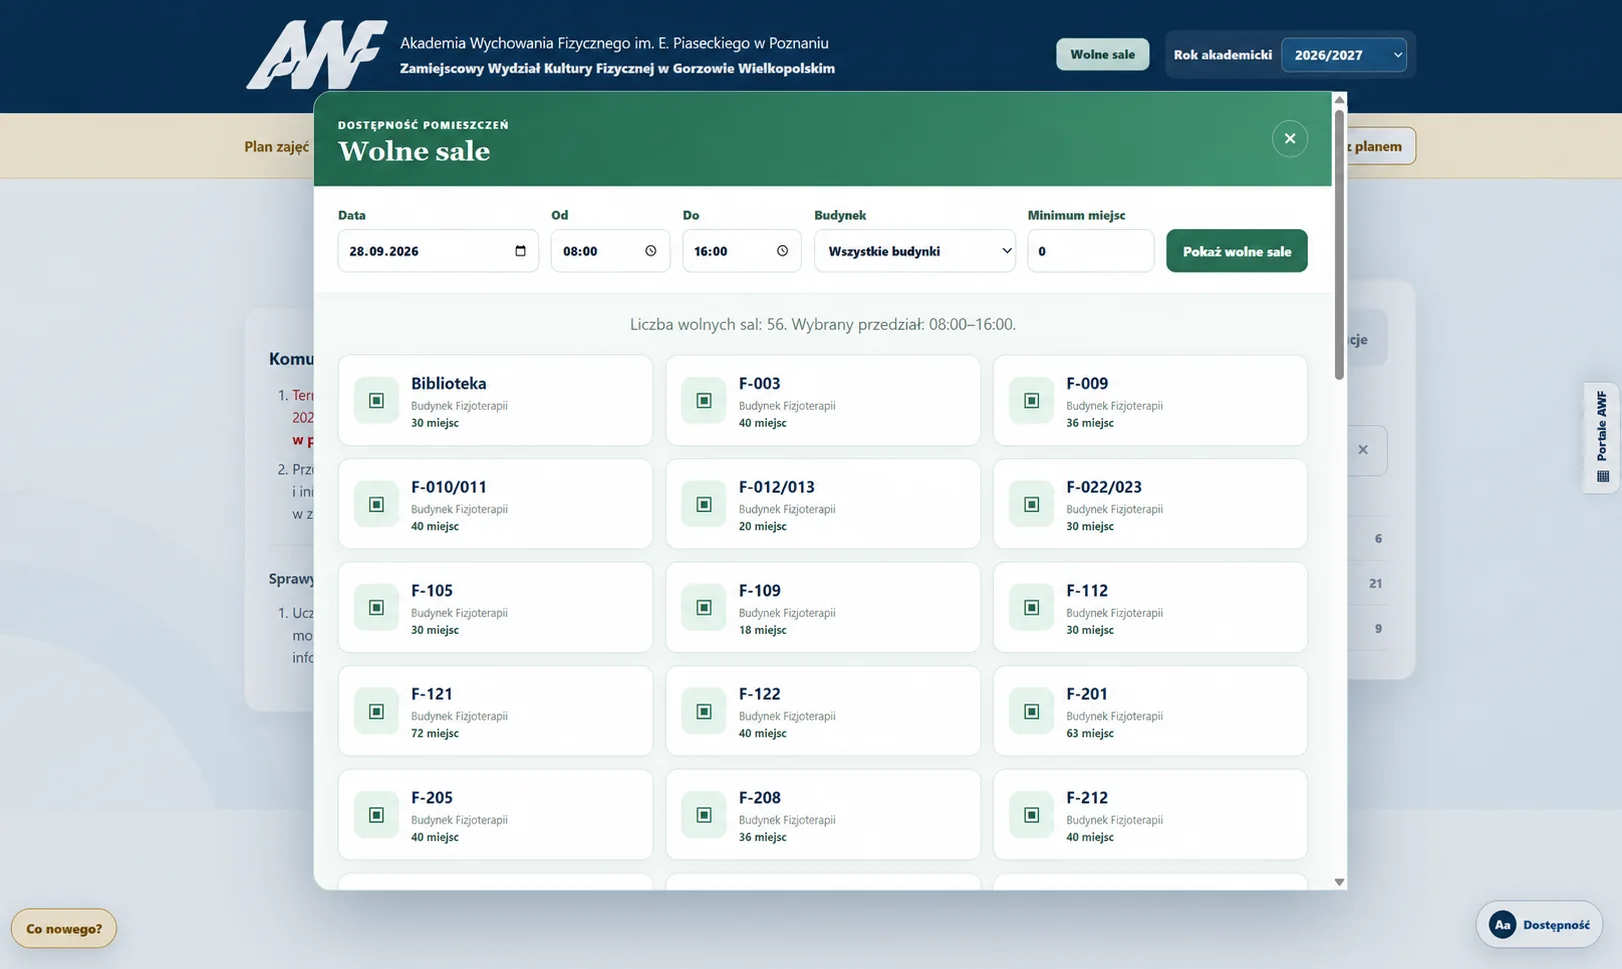The image size is (1622, 969).
Task: Expand the Budynek building dropdown
Action: point(915,251)
